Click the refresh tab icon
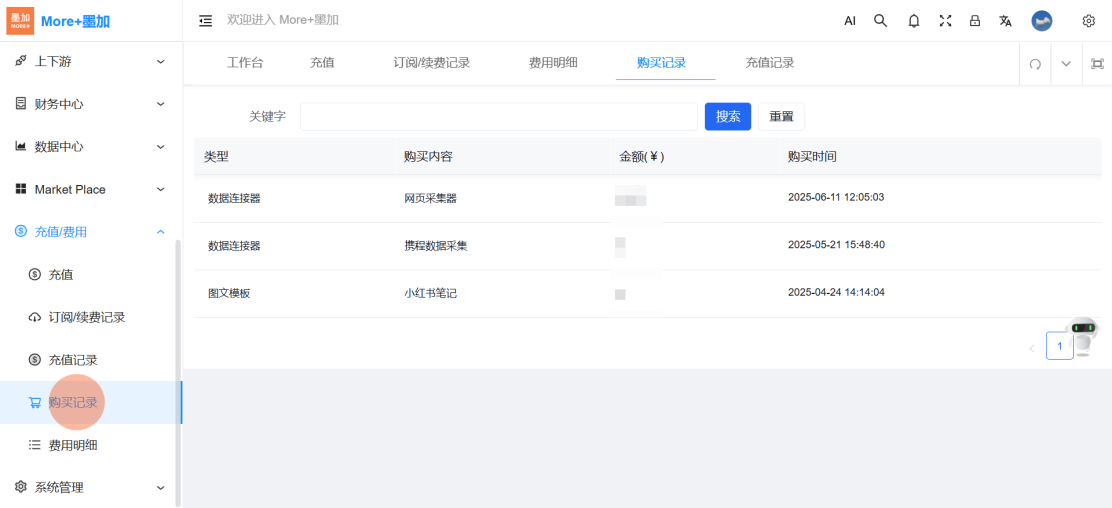The image size is (1112, 508). point(1035,64)
